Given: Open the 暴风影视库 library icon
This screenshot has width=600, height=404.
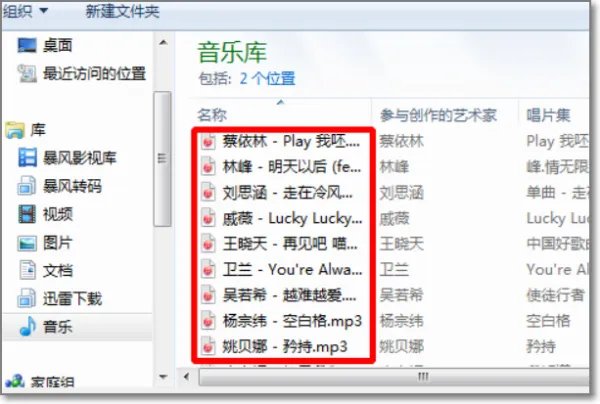Looking at the screenshot, I should (x=28, y=157).
